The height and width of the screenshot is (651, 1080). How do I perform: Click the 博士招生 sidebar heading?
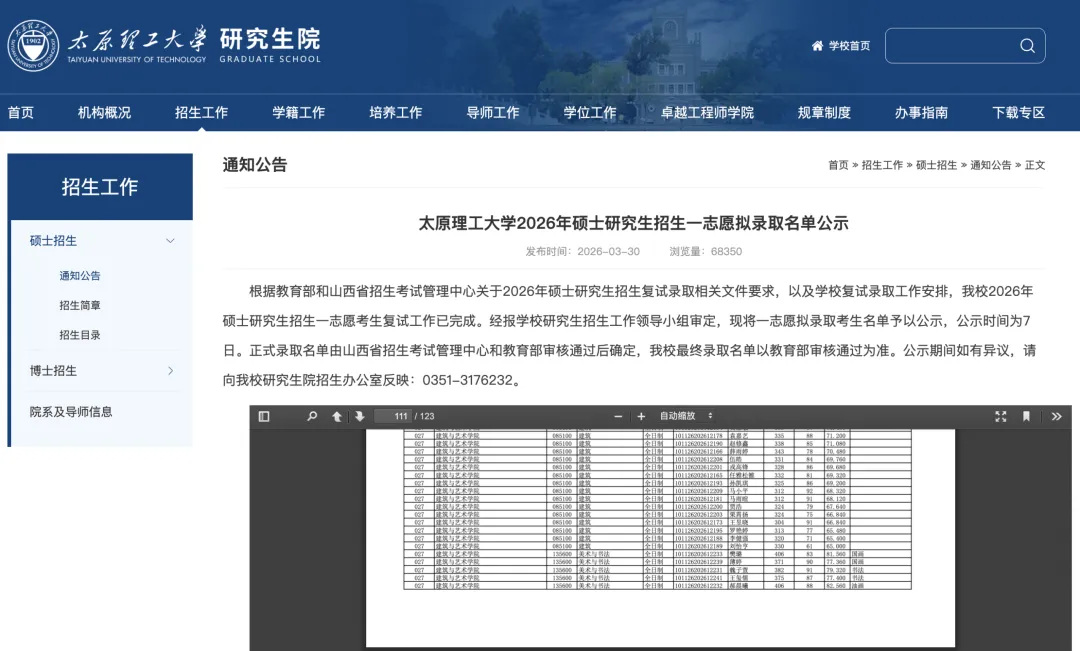53,371
